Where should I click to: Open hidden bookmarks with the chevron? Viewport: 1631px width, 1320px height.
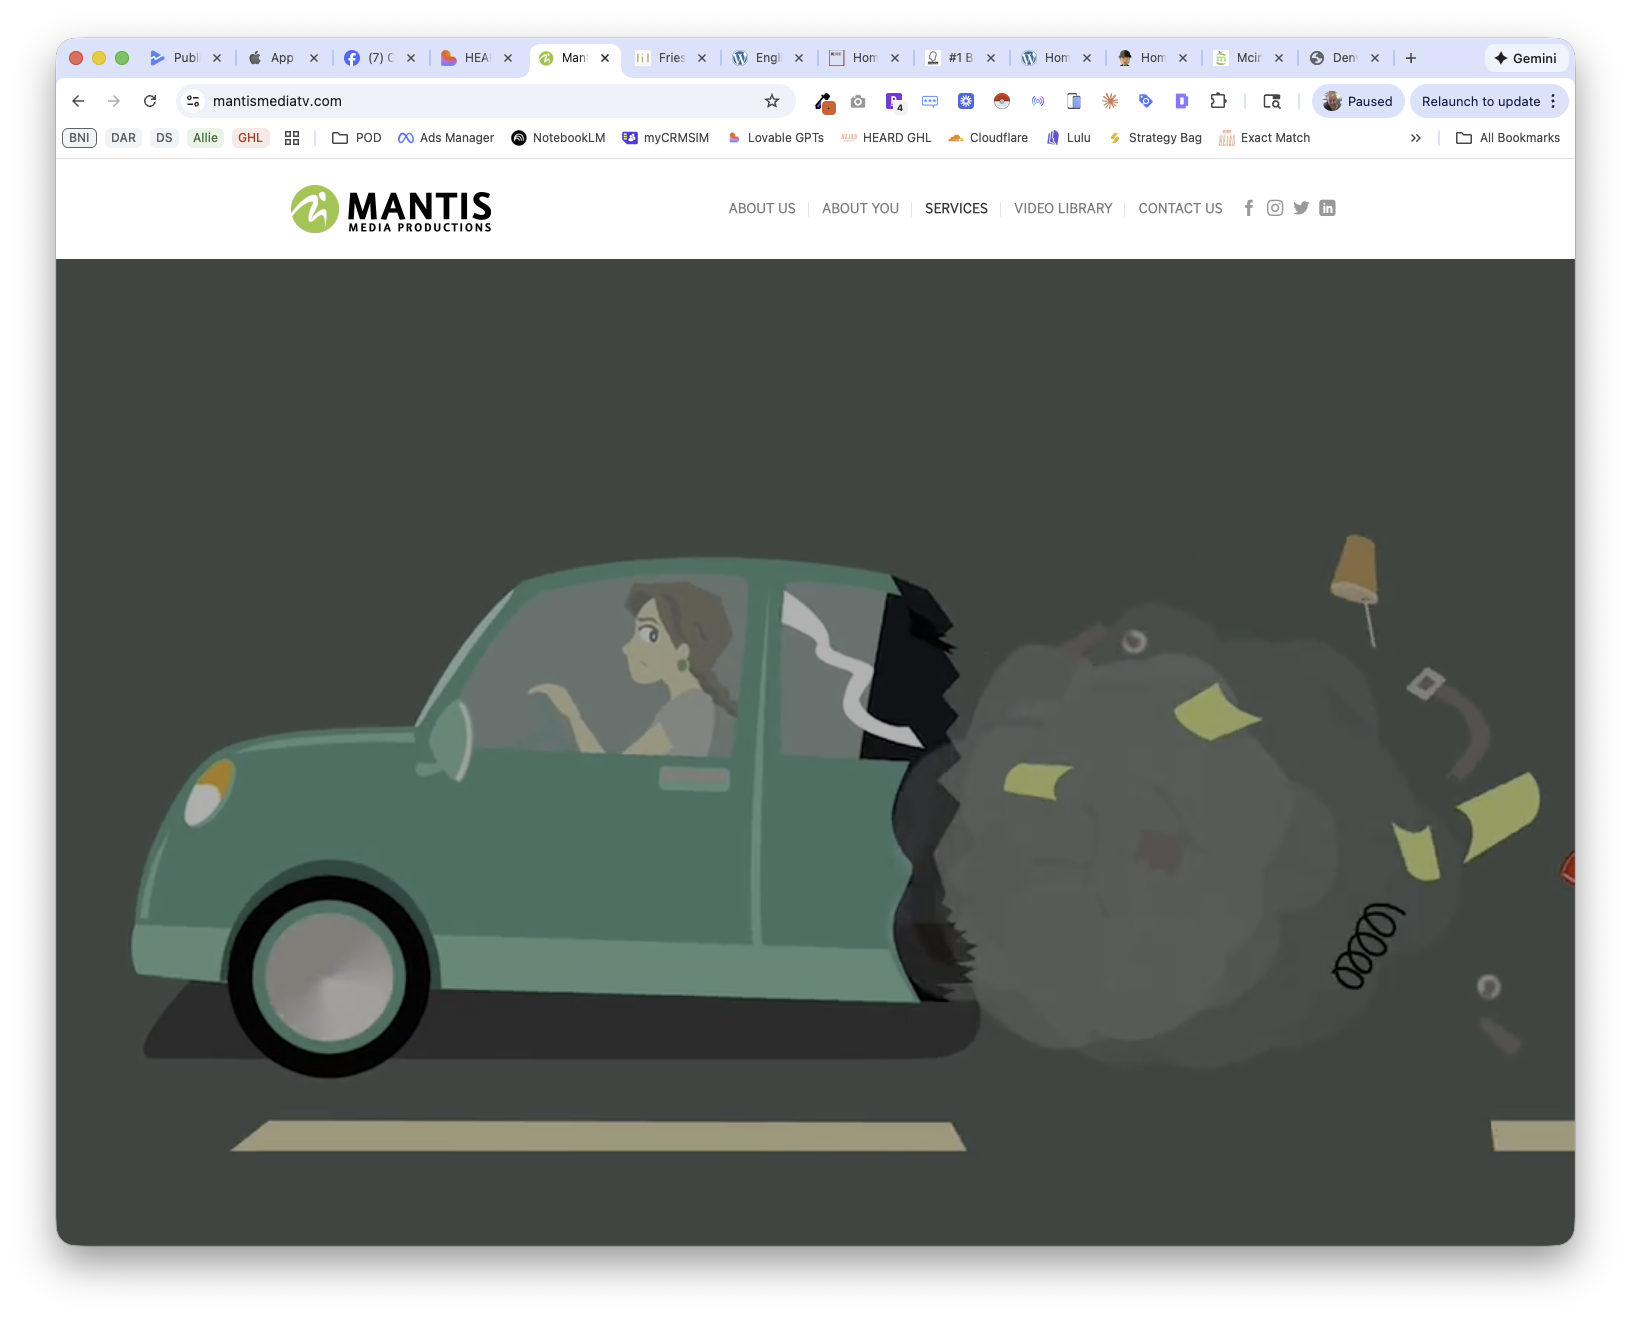(x=1415, y=137)
